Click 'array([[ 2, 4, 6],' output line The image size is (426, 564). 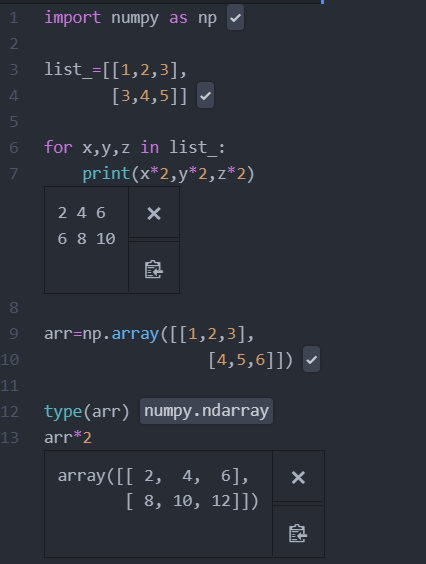point(153,476)
